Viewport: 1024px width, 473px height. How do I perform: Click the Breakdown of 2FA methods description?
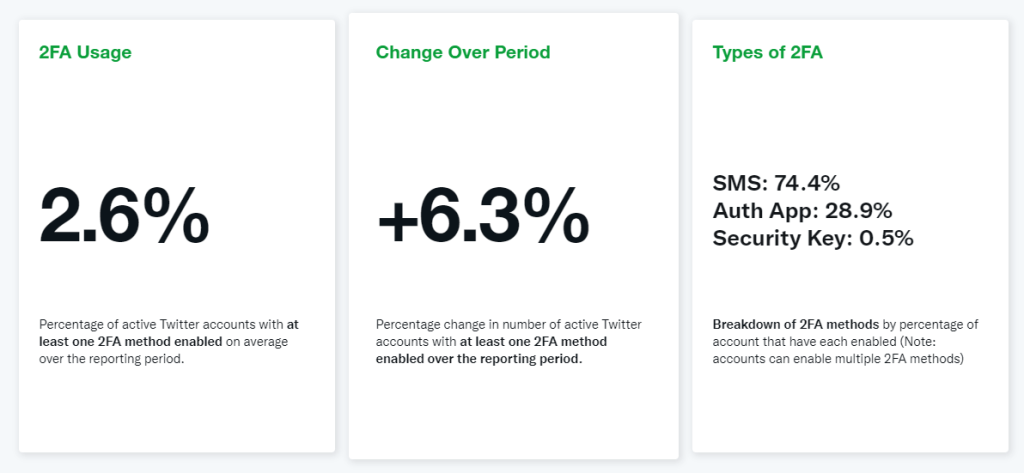(x=843, y=342)
